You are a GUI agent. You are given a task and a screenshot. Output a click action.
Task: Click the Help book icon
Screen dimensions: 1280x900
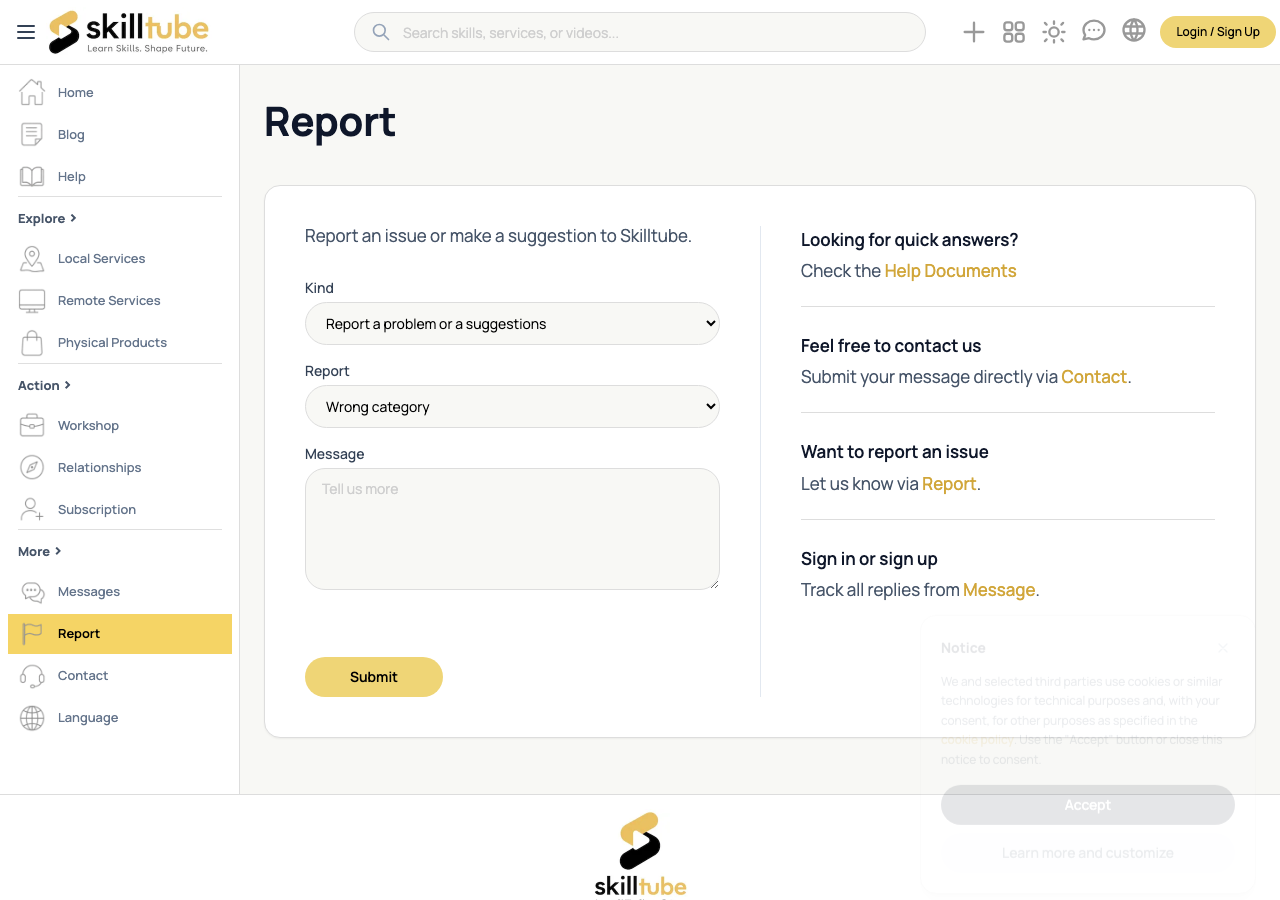[32, 176]
